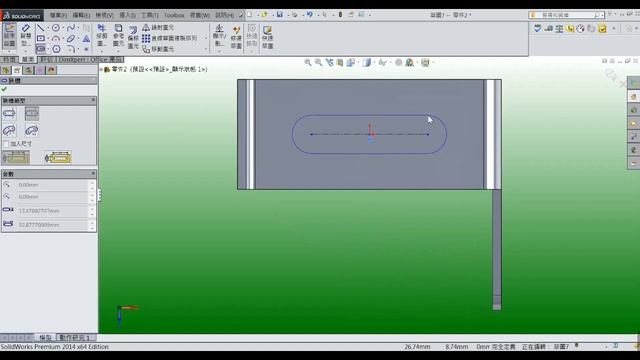
Task: Open the Window menu
Action: click(x=200, y=15)
